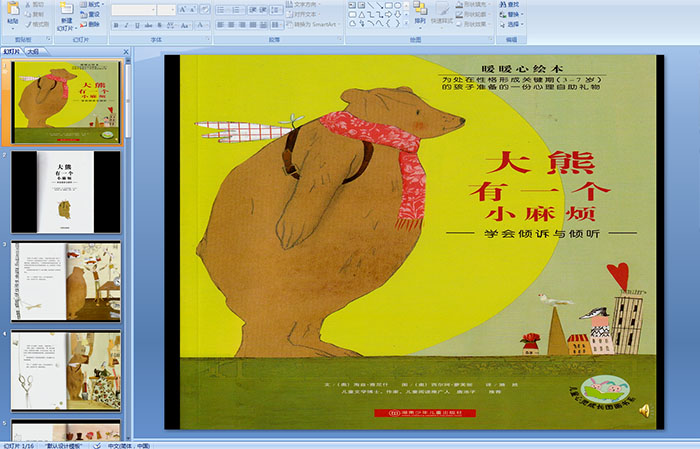
Task: Open Shape Effects (形状效果) menu
Action: coord(472,24)
